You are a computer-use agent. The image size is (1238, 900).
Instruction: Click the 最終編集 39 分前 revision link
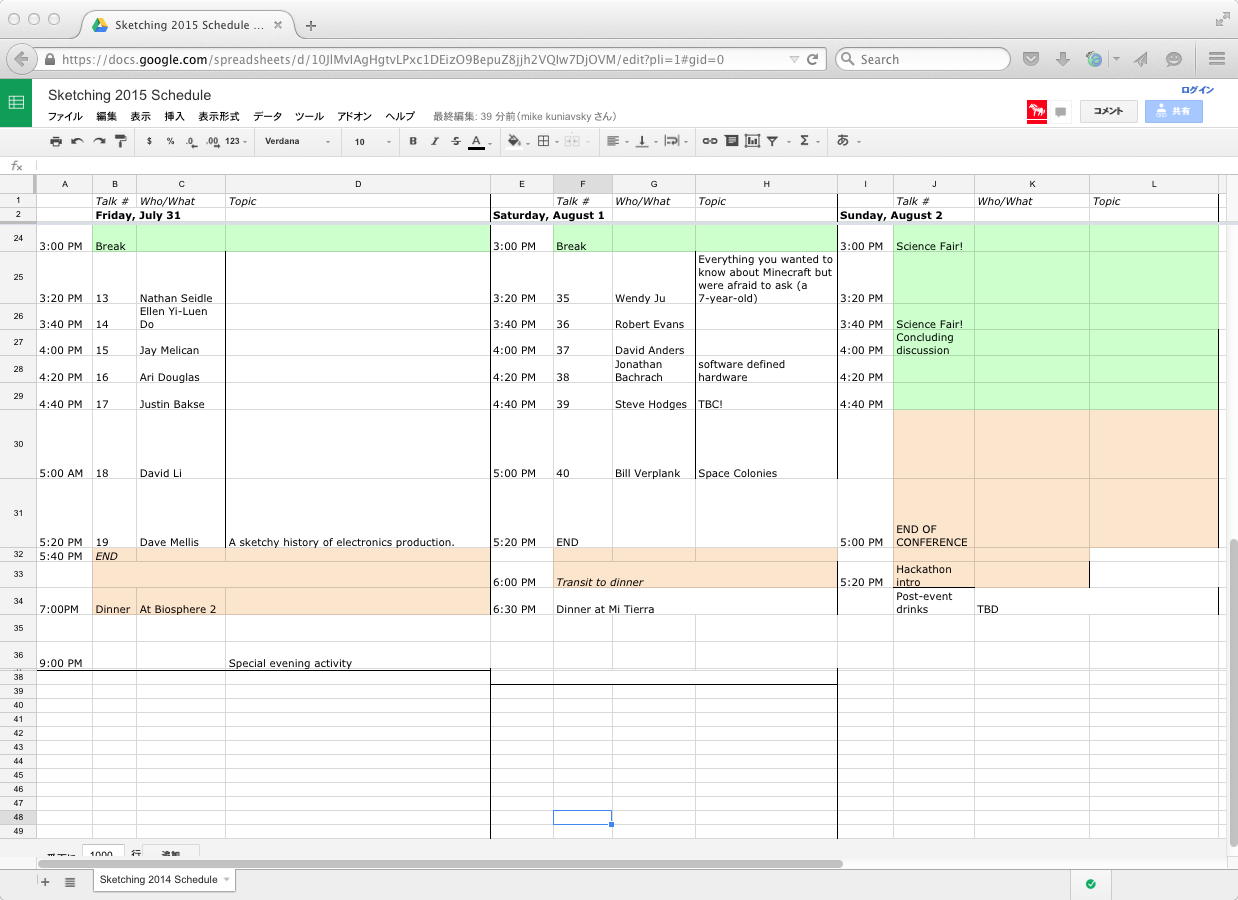524,117
